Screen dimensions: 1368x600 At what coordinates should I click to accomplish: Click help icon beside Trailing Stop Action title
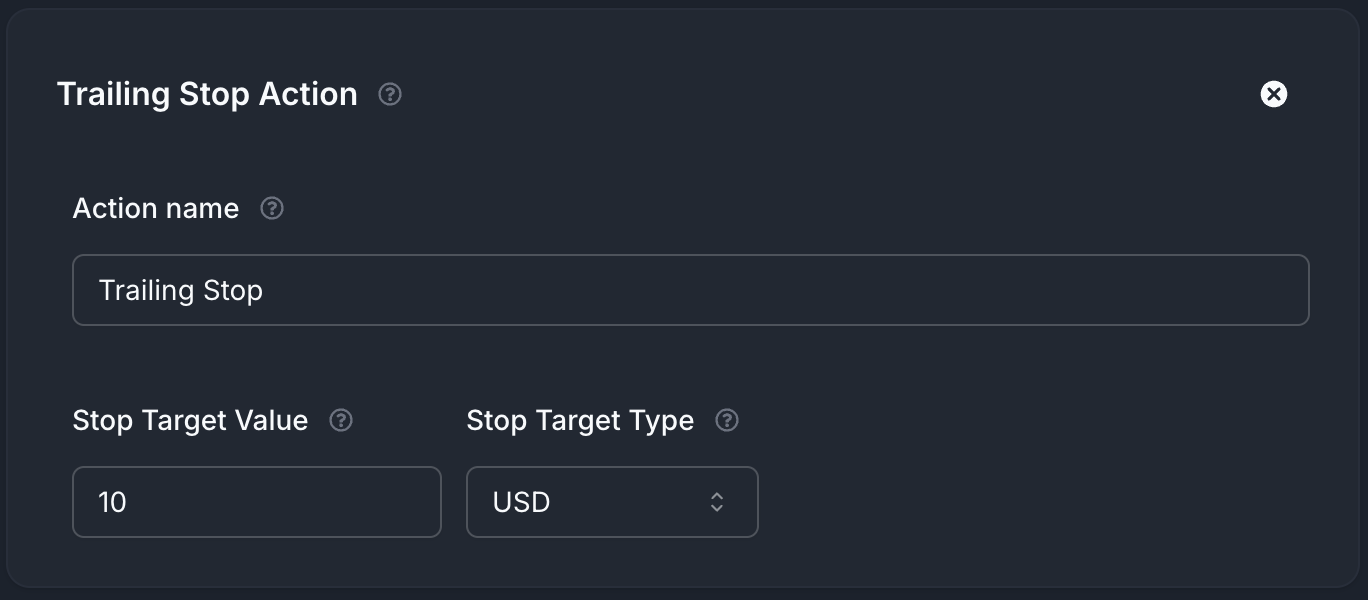tap(390, 94)
